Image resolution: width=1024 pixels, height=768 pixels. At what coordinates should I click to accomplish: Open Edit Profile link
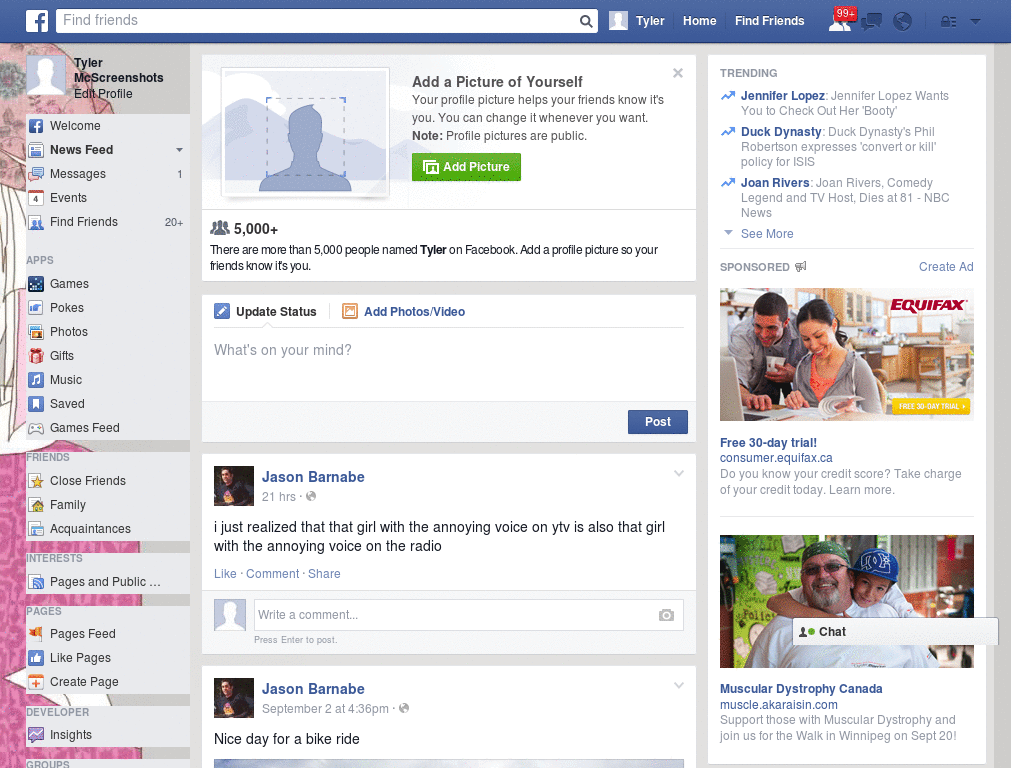(x=103, y=94)
